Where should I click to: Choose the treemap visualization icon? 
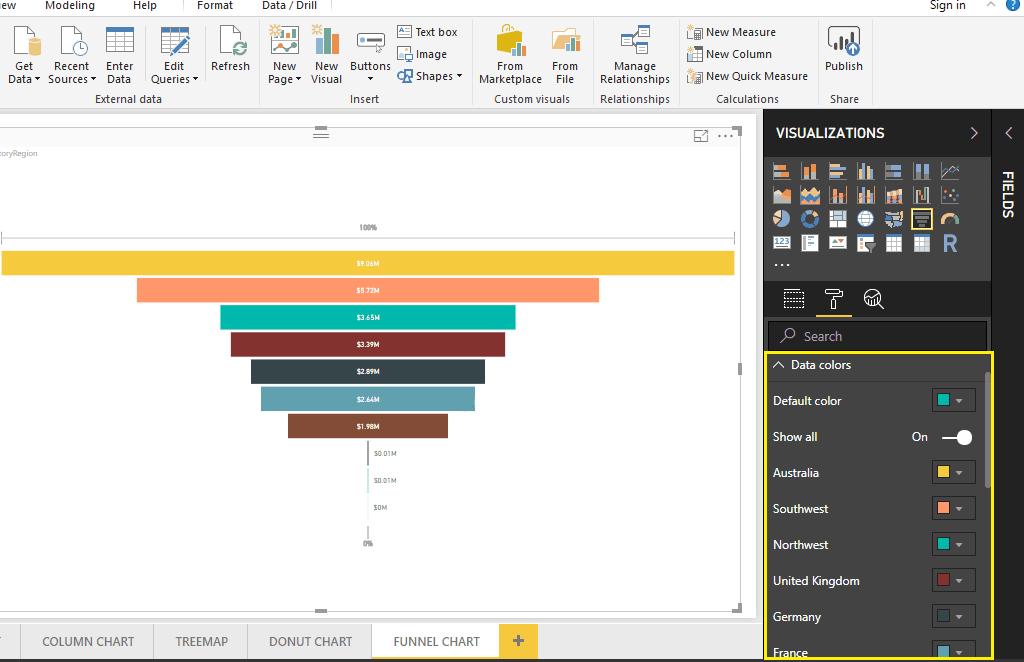(x=838, y=219)
